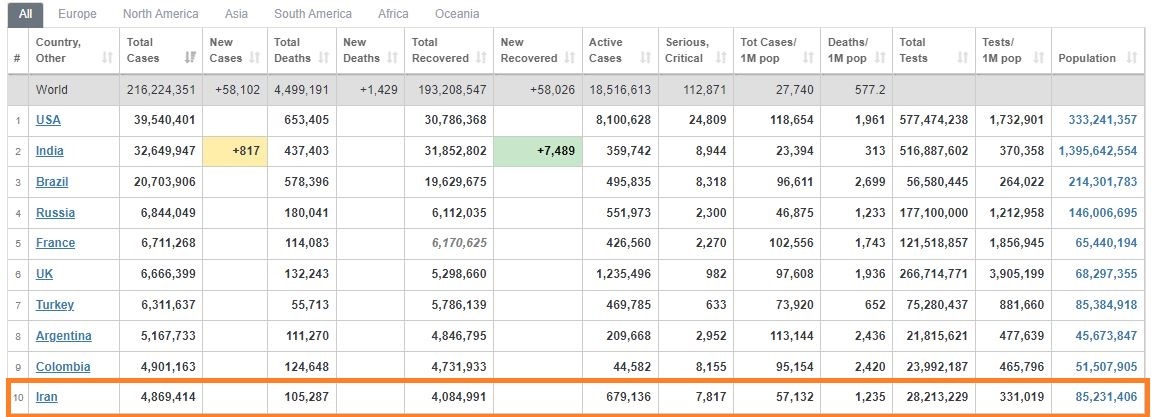Click the India country link
The width and height of the screenshot is (1153, 417).
click(49, 151)
